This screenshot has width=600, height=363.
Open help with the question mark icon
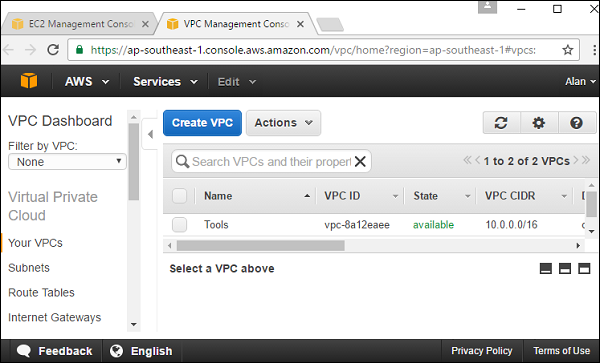(576, 123)
